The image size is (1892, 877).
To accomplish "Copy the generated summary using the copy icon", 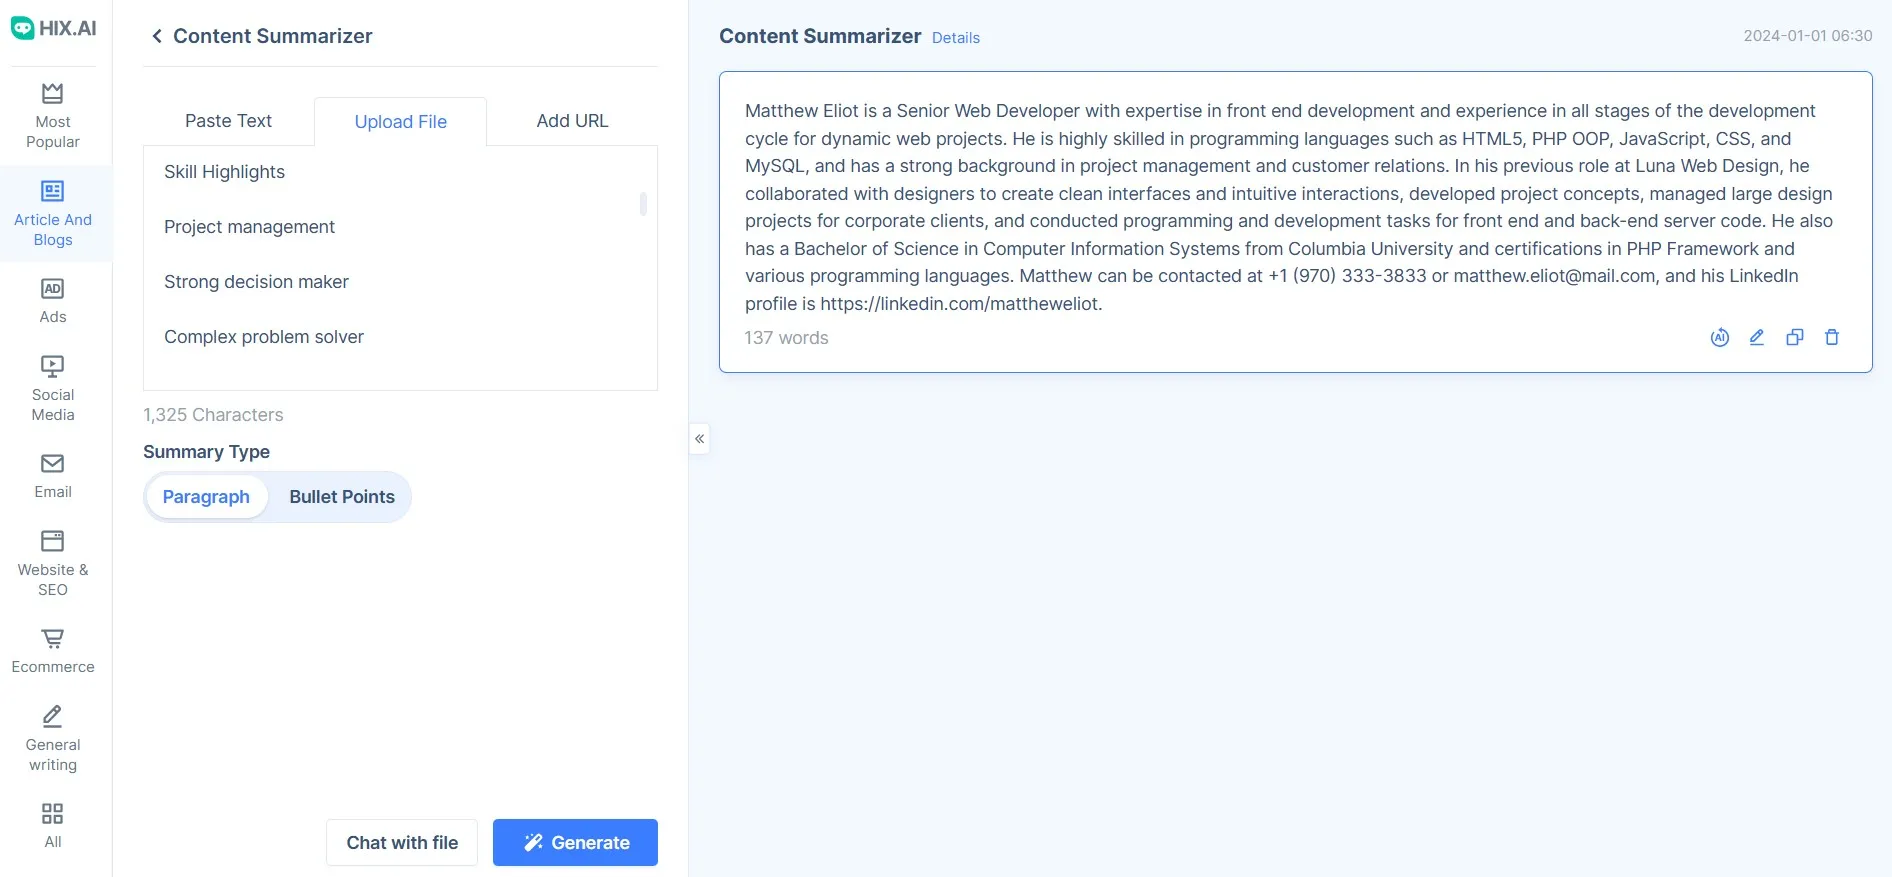I will pos(1794,337).
